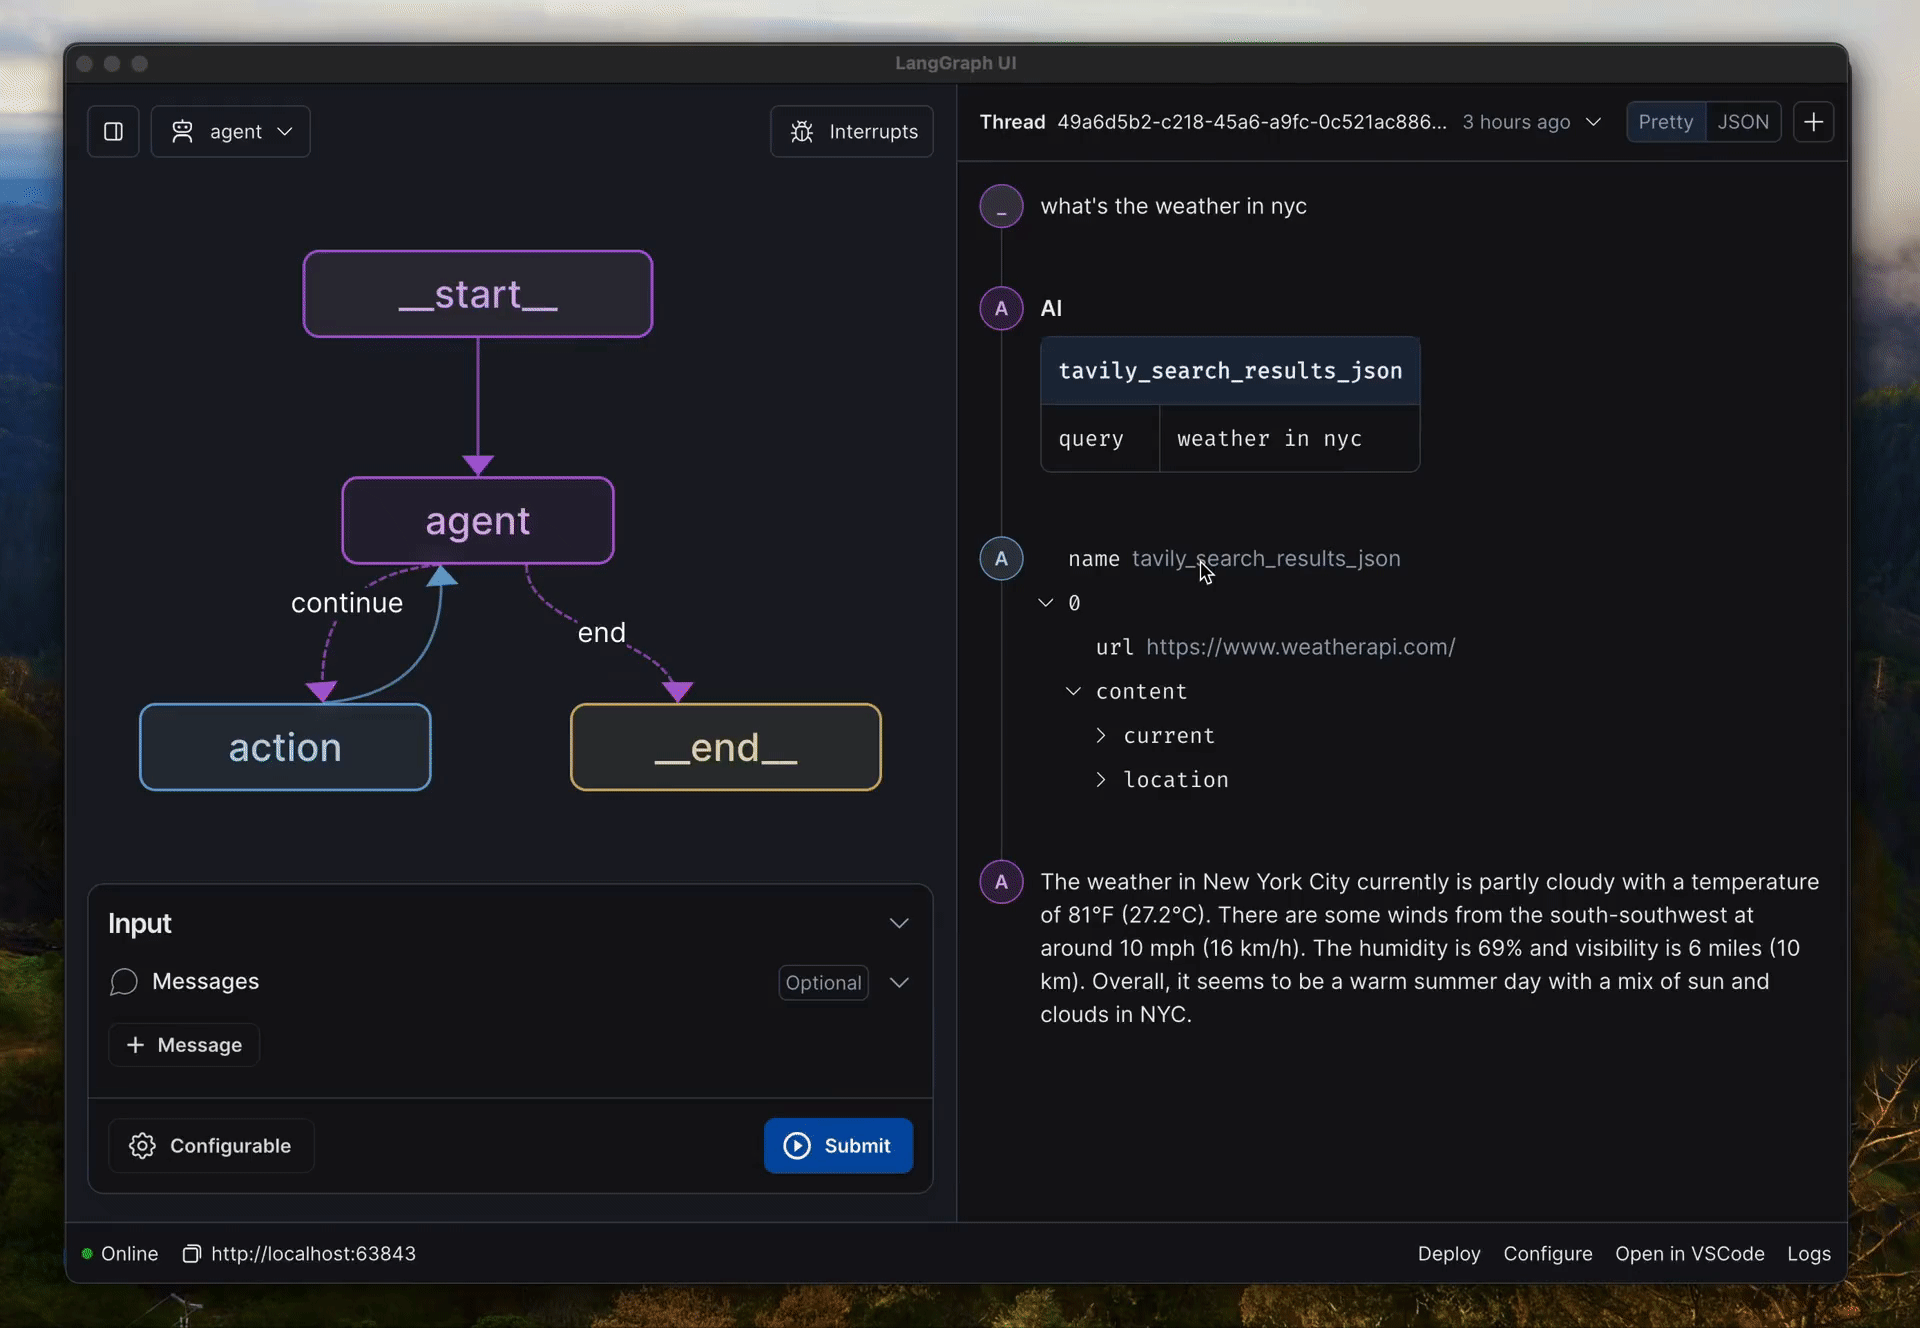Click the bug icon on Interrupts
The width and height of the screenshot is (1920, 1328).
coord(802,132)
